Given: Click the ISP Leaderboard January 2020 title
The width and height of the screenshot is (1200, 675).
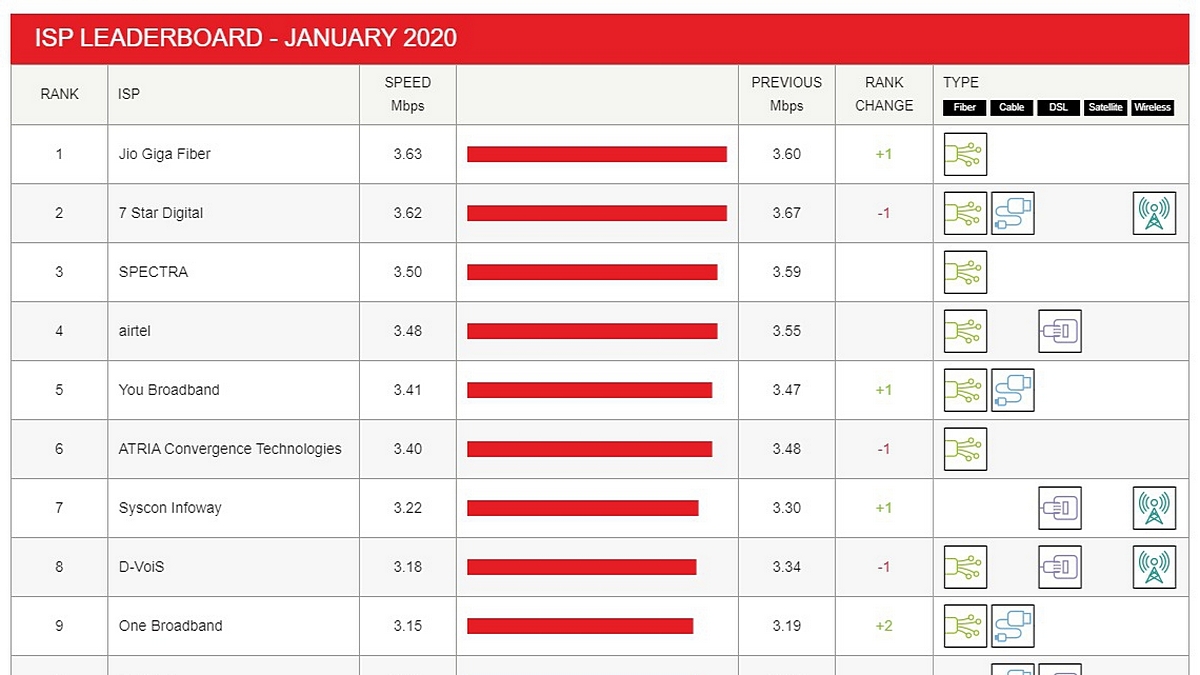Looking at the screenshot, I should (246, 38).
